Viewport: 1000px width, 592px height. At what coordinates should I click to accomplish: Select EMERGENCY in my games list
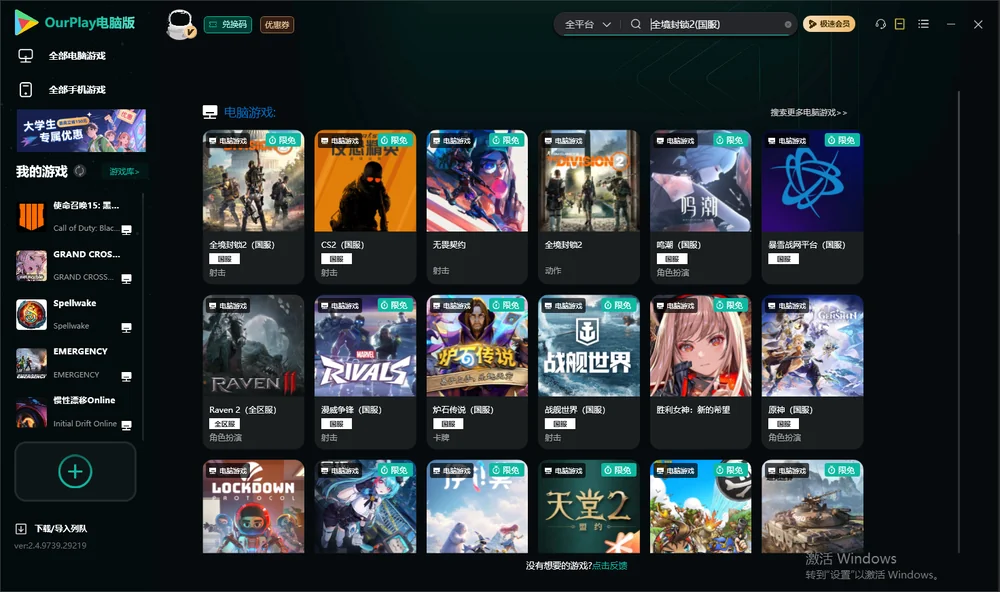75,363
